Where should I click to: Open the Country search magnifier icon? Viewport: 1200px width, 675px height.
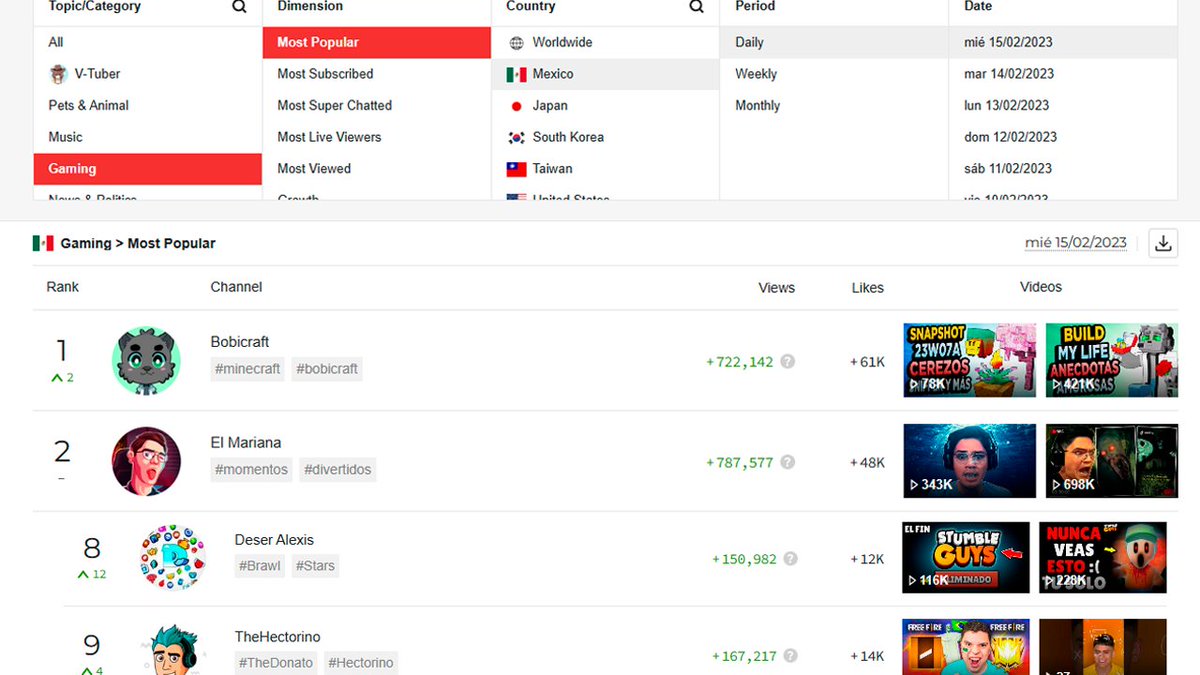(x=696, y=7)
